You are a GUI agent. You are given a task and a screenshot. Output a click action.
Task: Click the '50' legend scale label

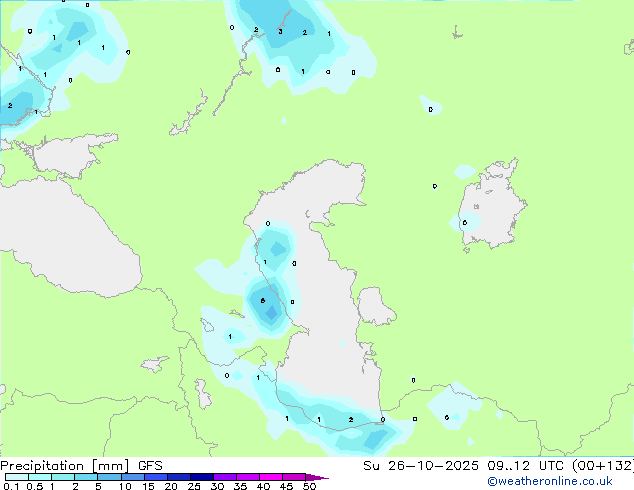[x=309, y=486]
